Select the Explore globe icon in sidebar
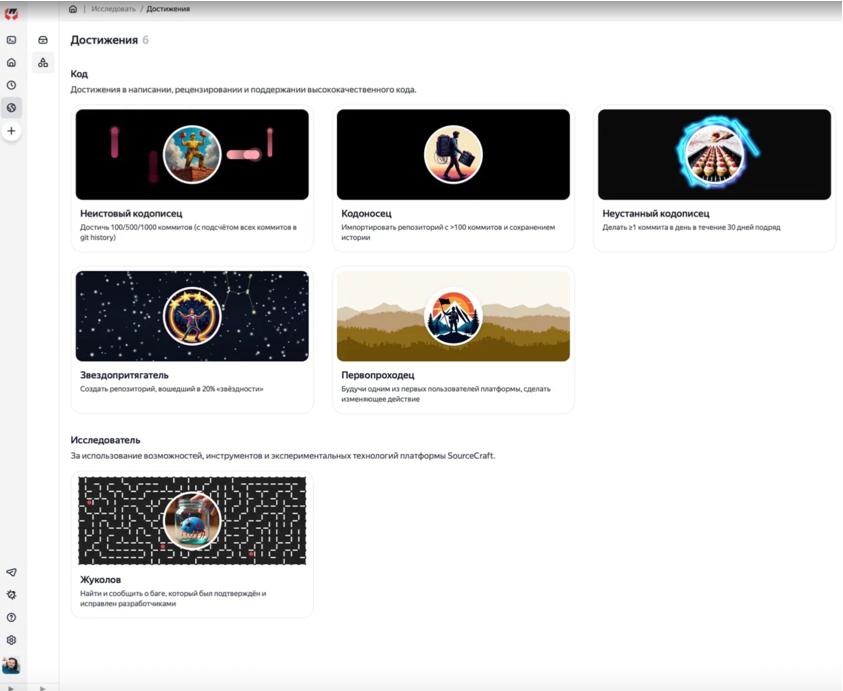843x691 pixels. [11, 107]
